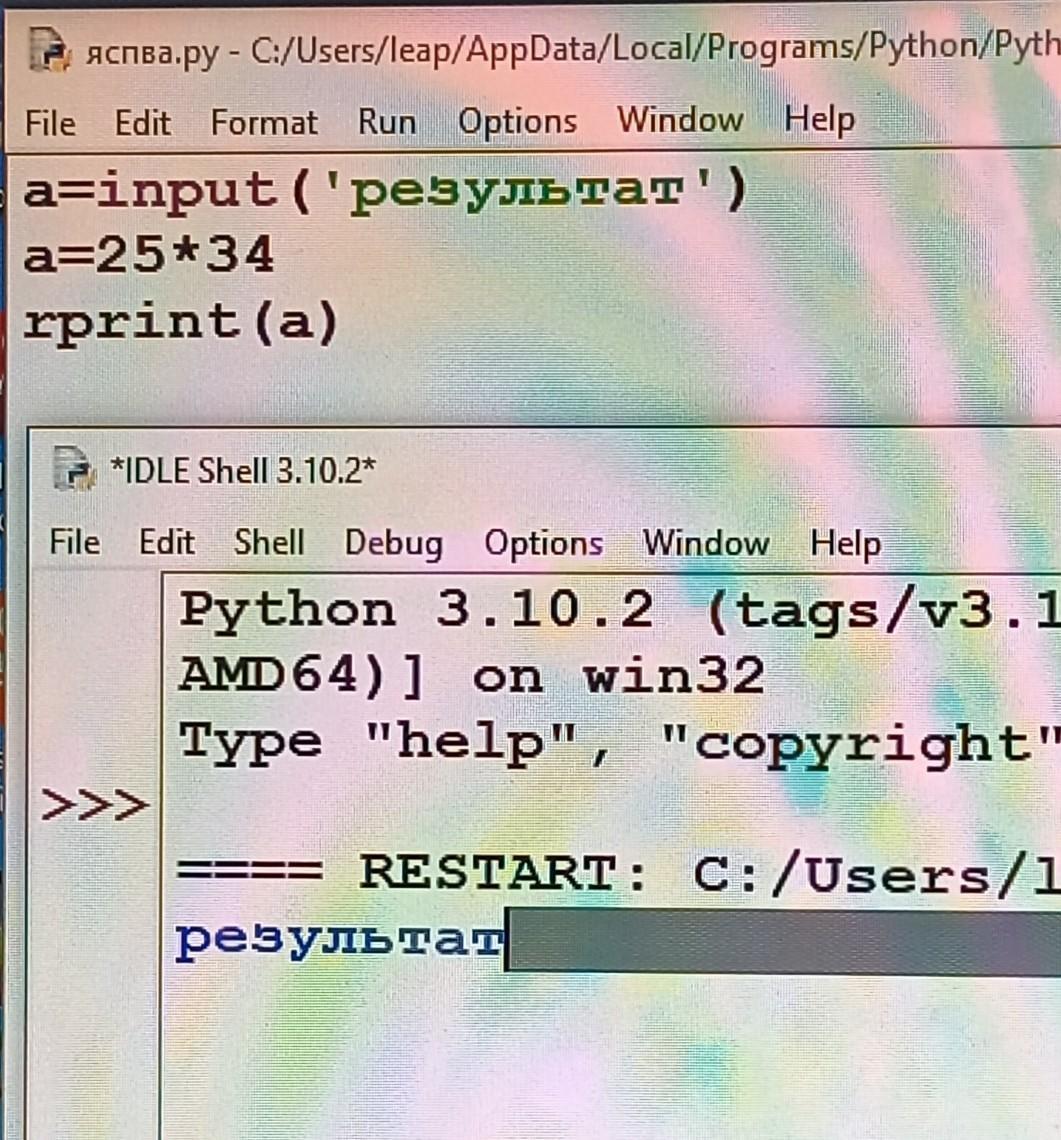Open the Help menu in the editor window
1061x1140 pixels.
(x=819, y=119)
